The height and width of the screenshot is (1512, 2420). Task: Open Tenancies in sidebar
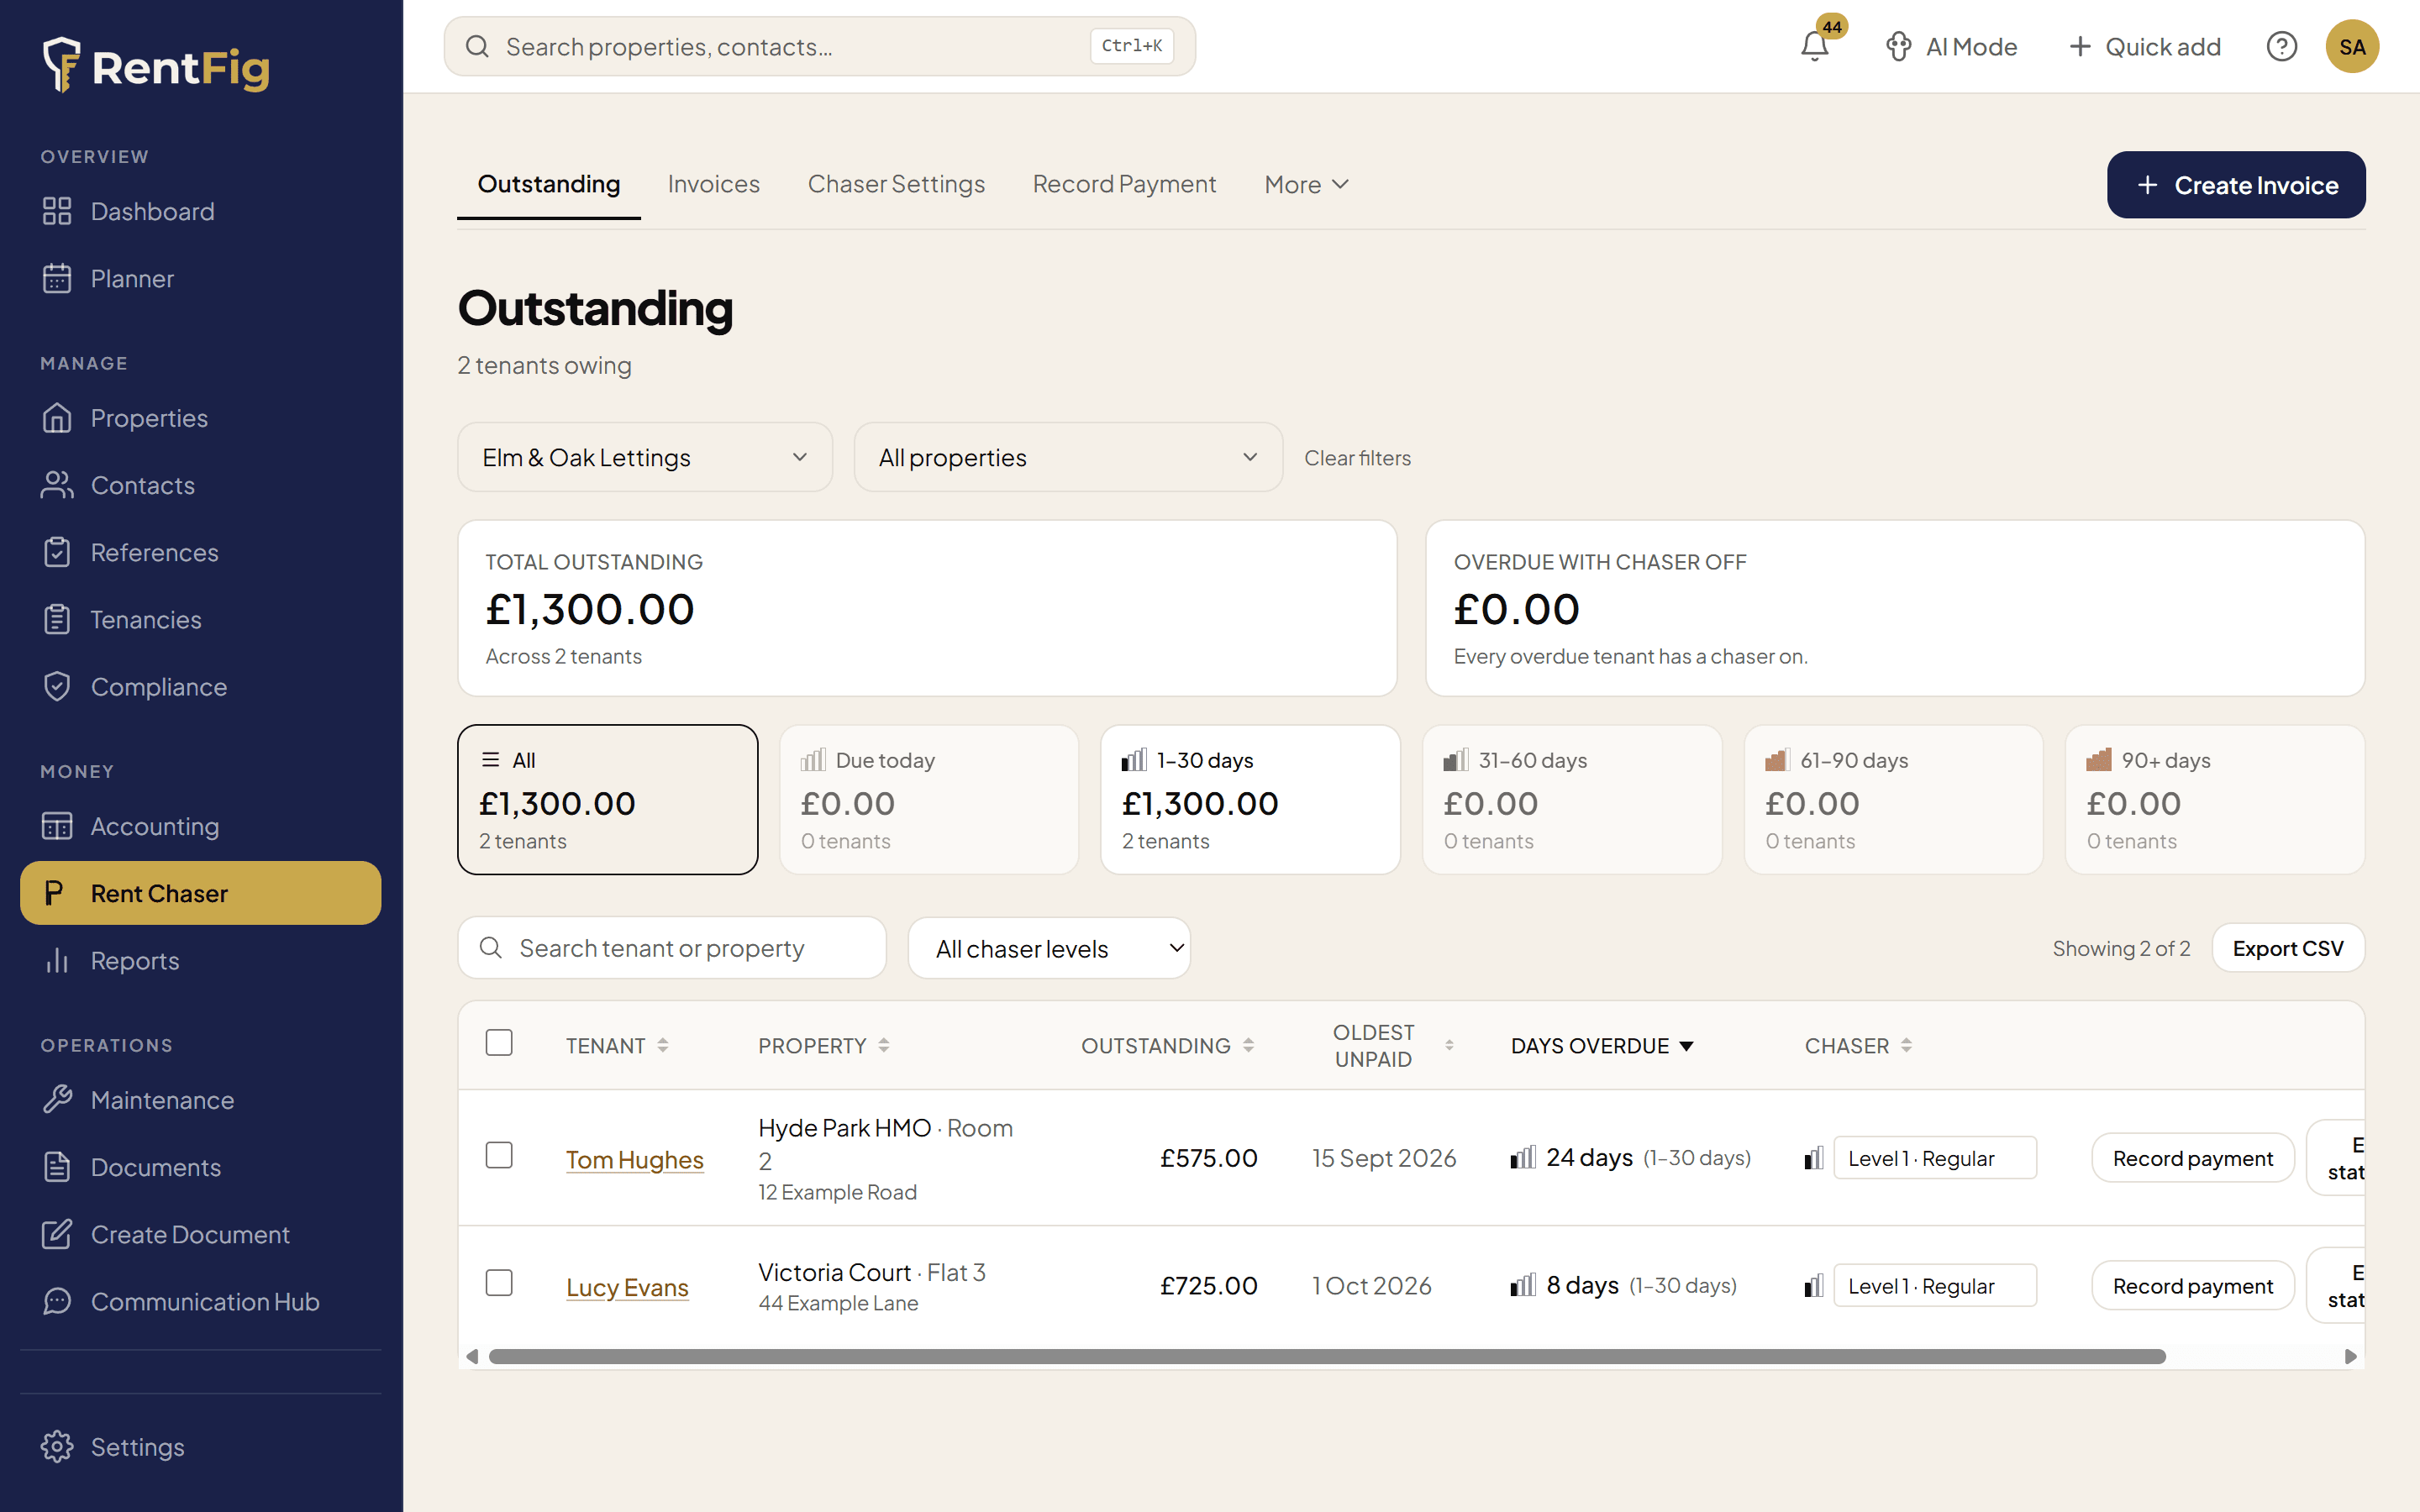pos(200,619)
